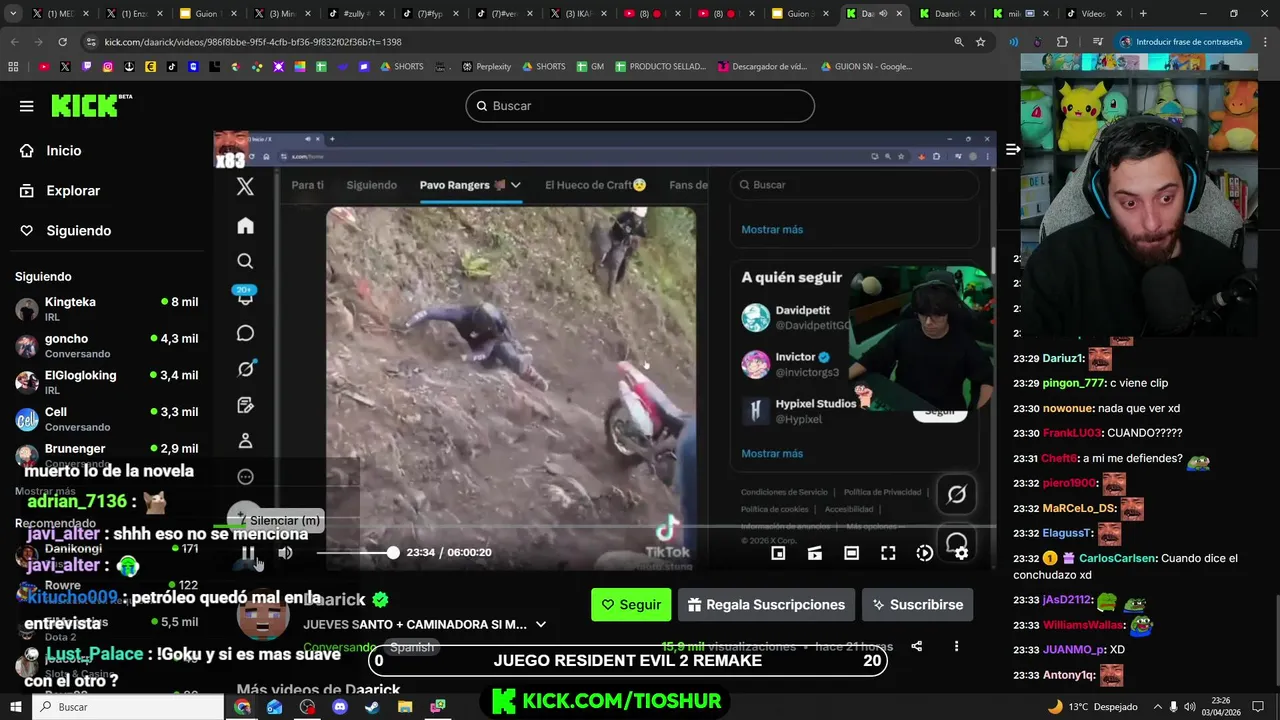This screenshot has height=720, width=1280.
Task: Select El Hueco de Craft tab
Action: 595,185
